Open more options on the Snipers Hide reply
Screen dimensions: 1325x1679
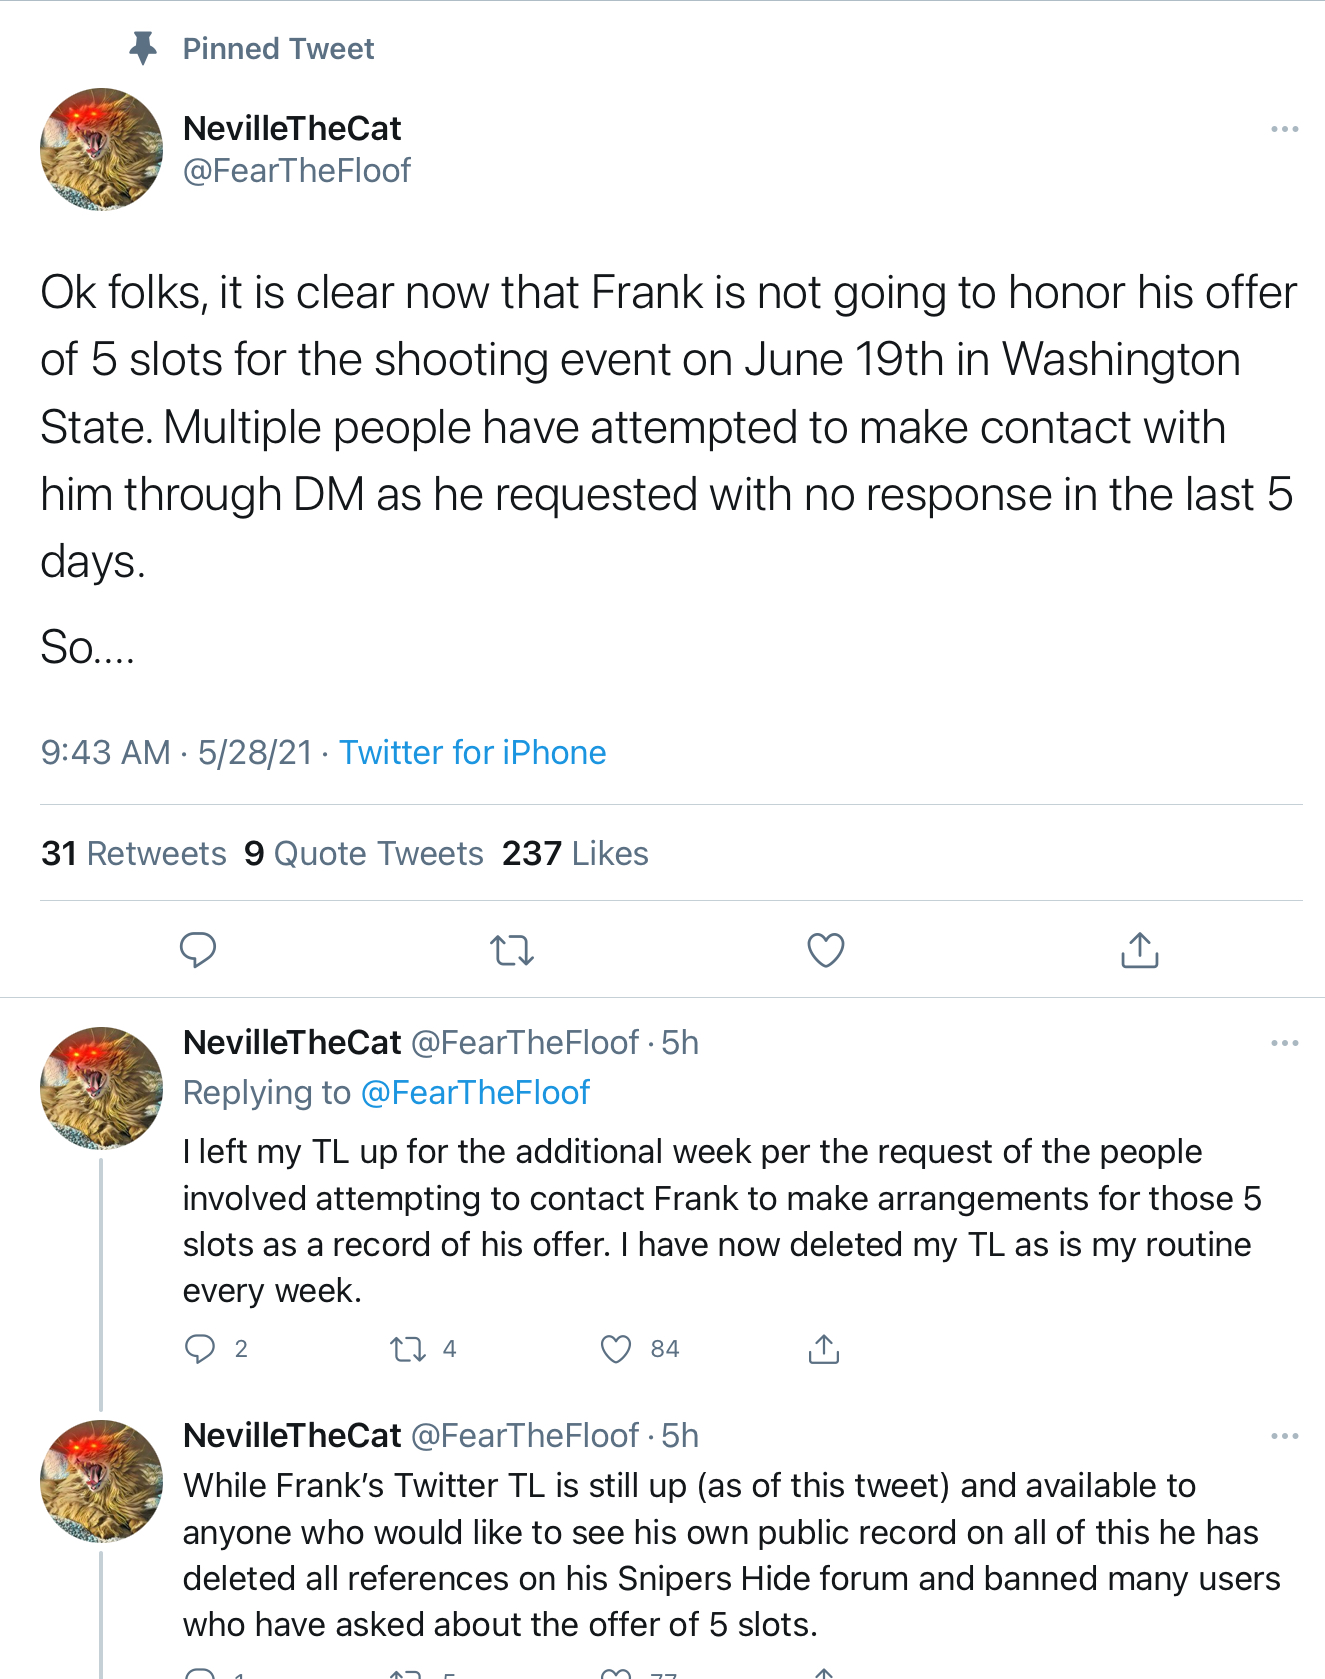tap(1284, 1436)
